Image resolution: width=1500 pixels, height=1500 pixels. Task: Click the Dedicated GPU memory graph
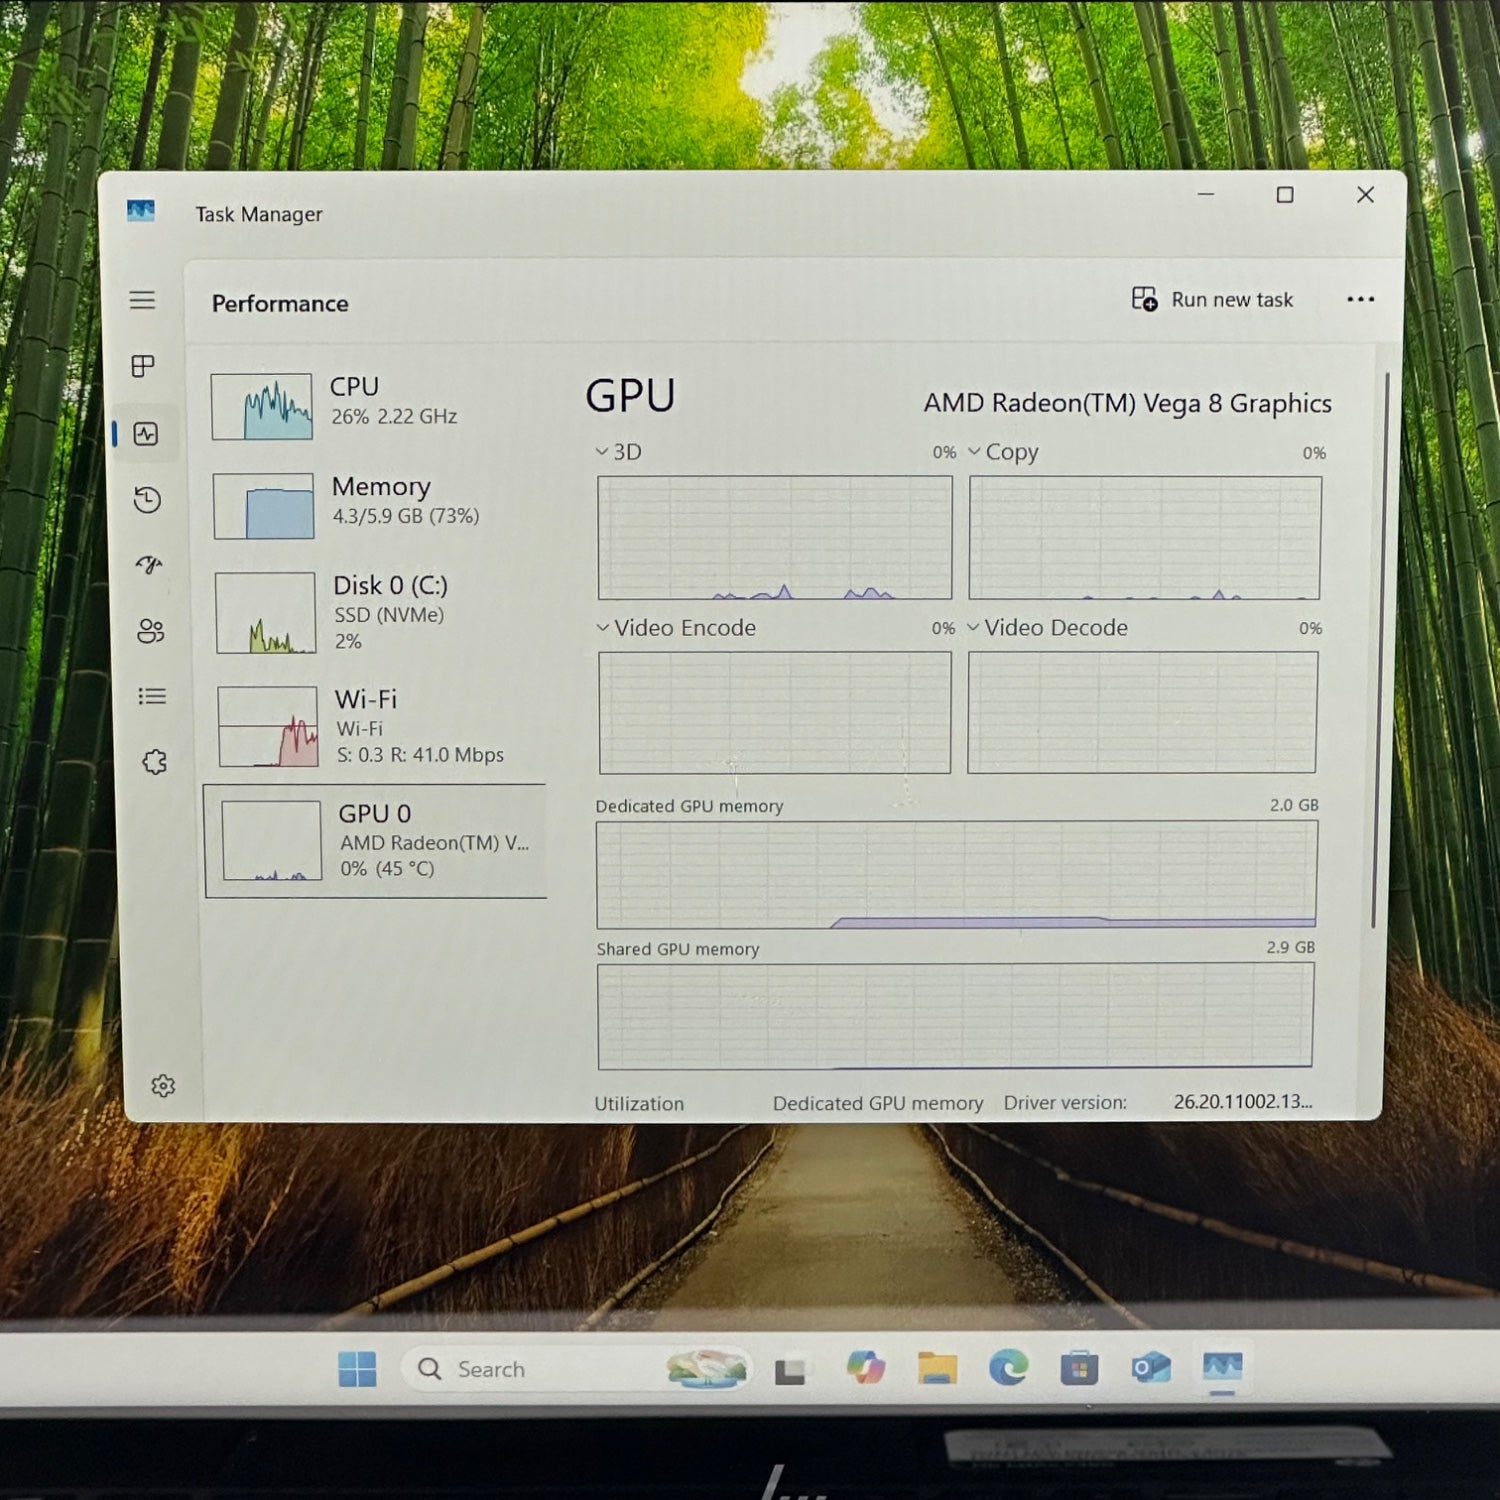tap(957, 875)
